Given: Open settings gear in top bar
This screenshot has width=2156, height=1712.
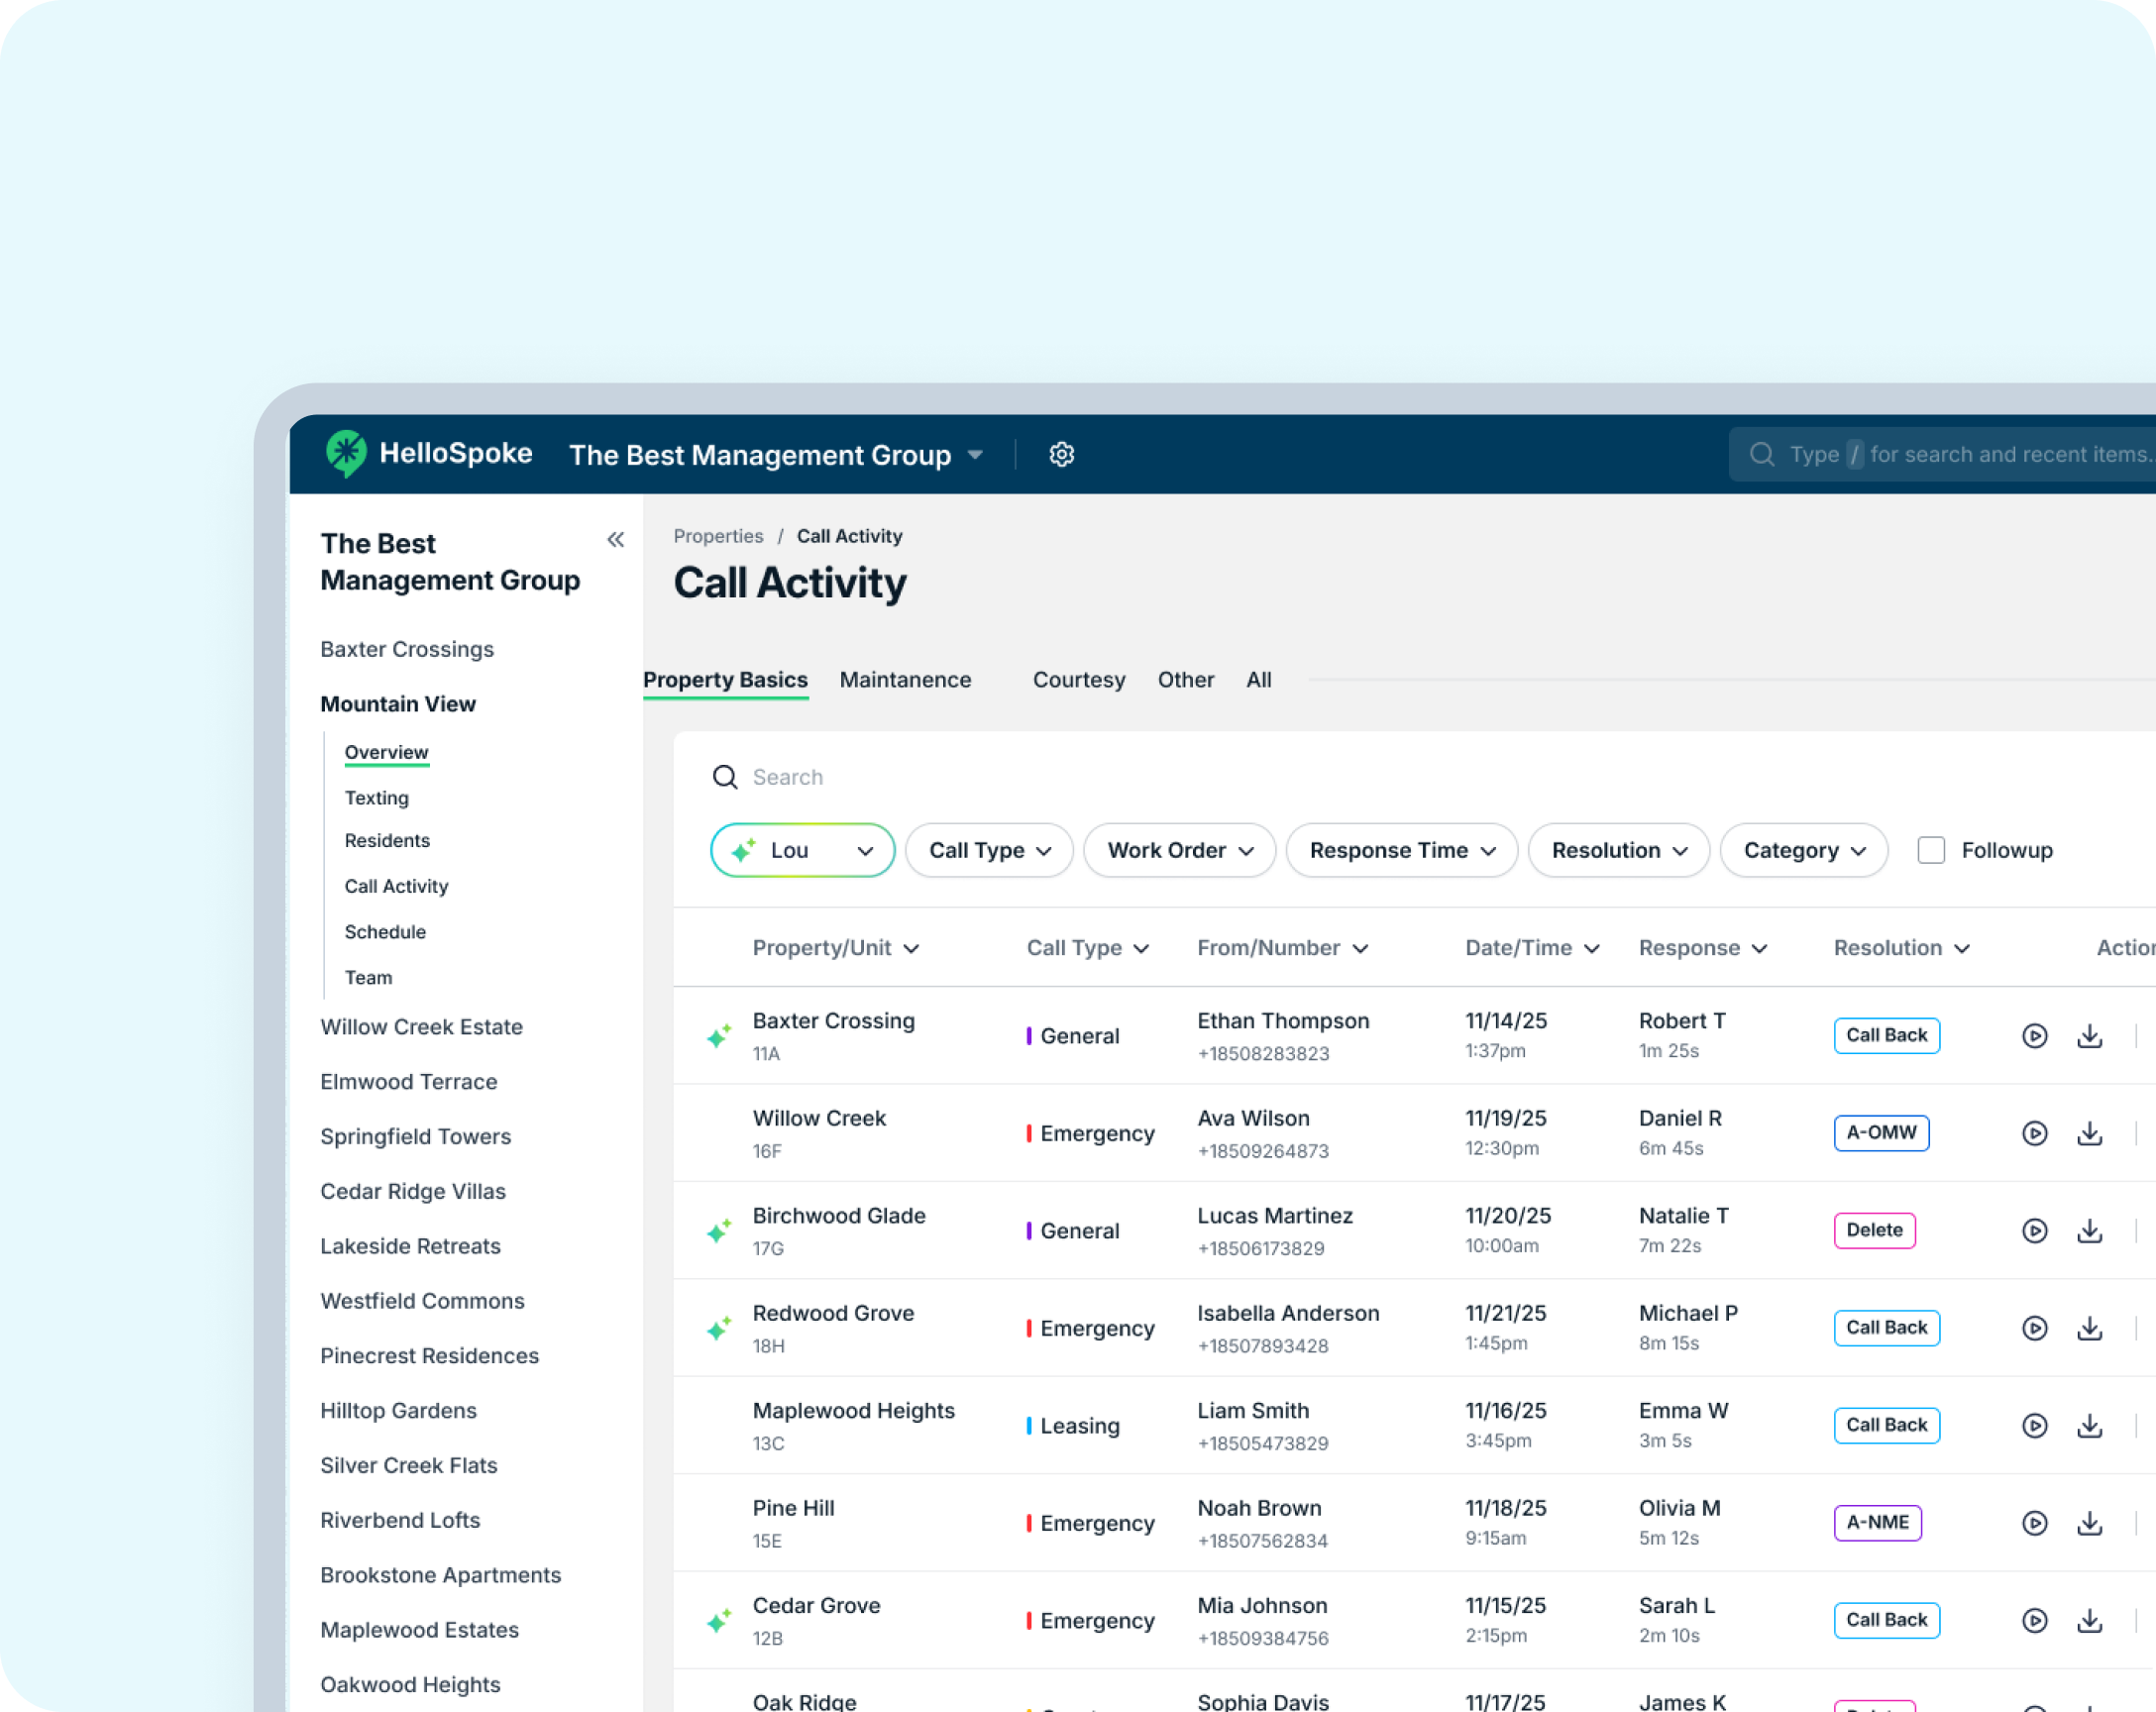Looking at the screenshot, I should (1061, 454).
